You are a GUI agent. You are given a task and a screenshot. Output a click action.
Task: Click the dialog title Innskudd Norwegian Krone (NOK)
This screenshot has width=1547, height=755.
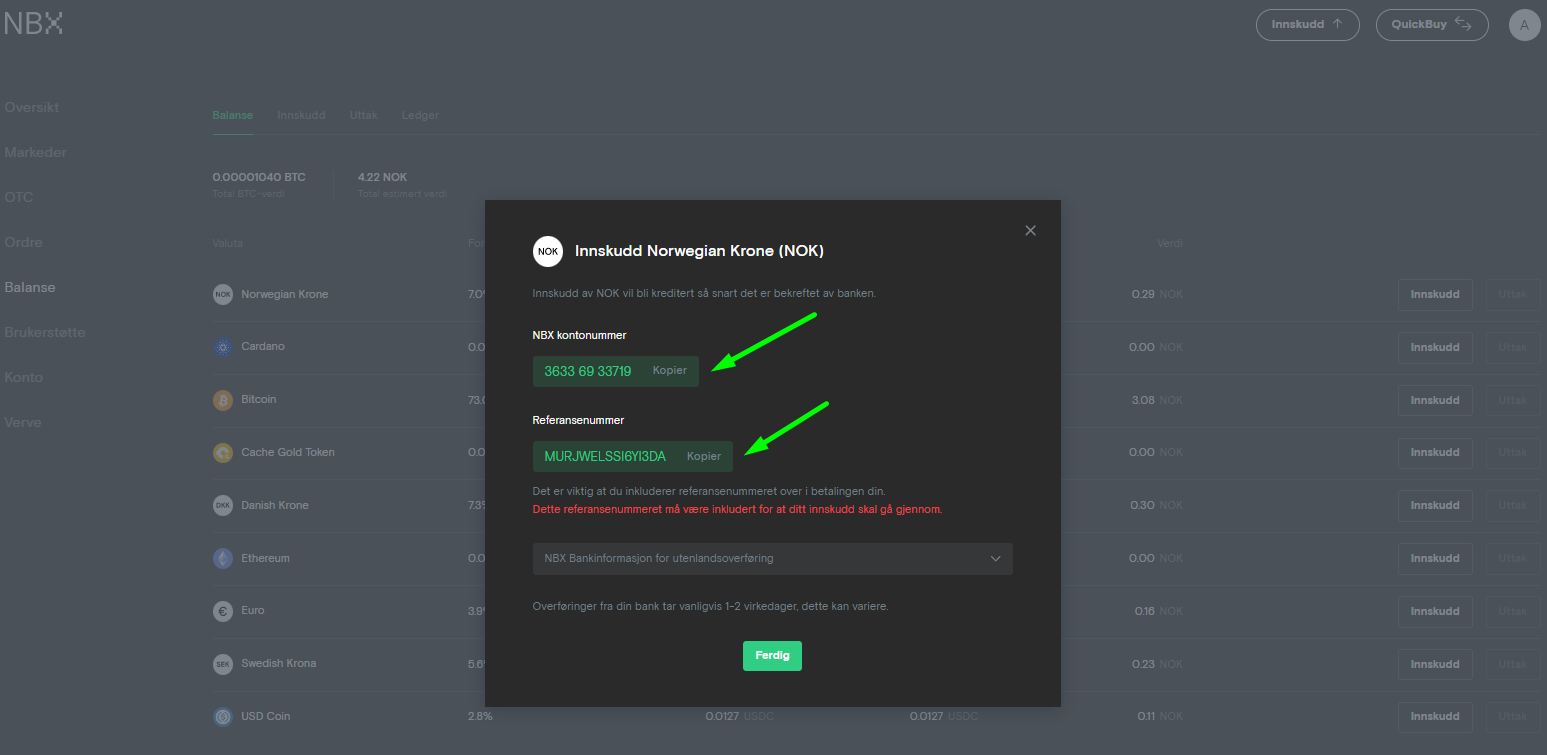tap(699, 251)
